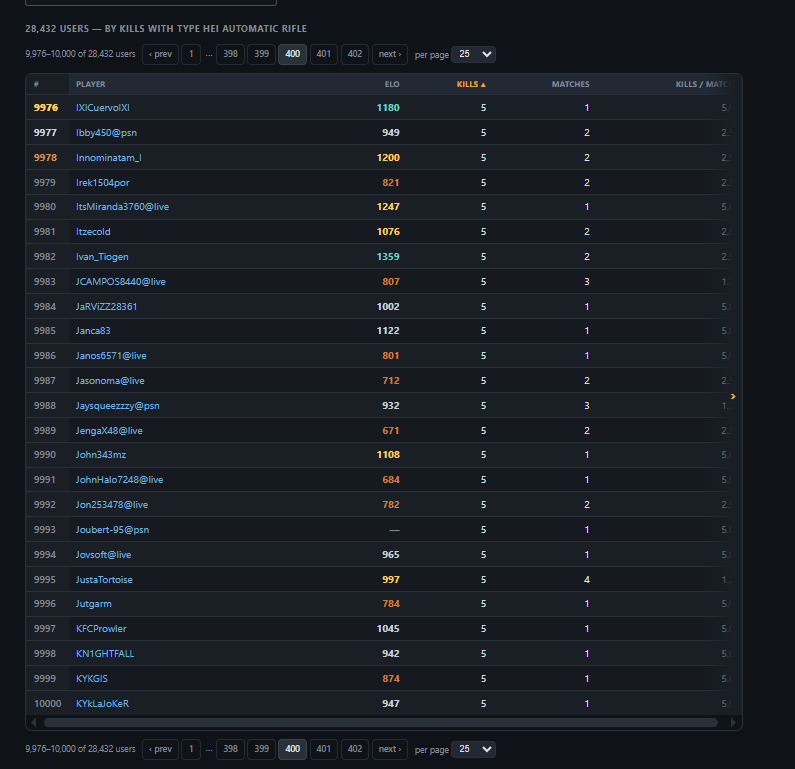Viewport: 795px width, 769px height.
Task: Go to next page using top pager
Action: click(390, 54)
